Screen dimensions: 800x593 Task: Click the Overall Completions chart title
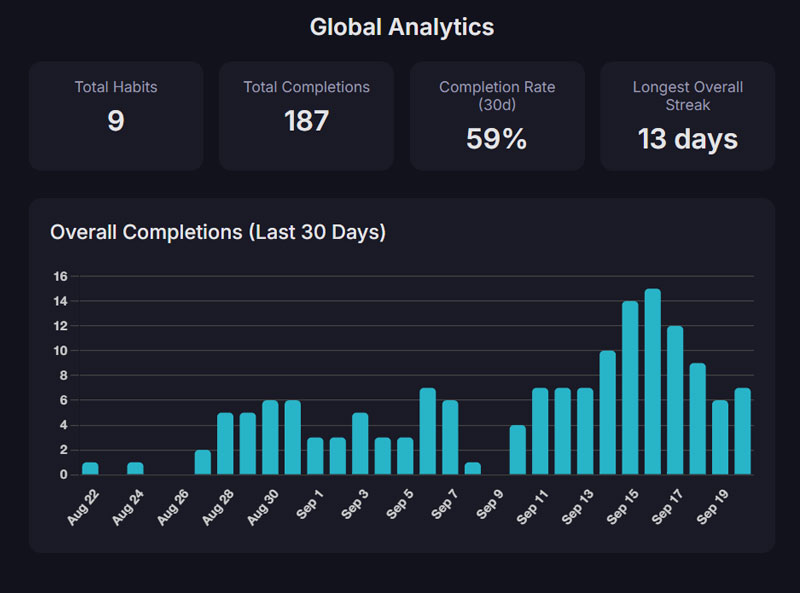point(218,232)
